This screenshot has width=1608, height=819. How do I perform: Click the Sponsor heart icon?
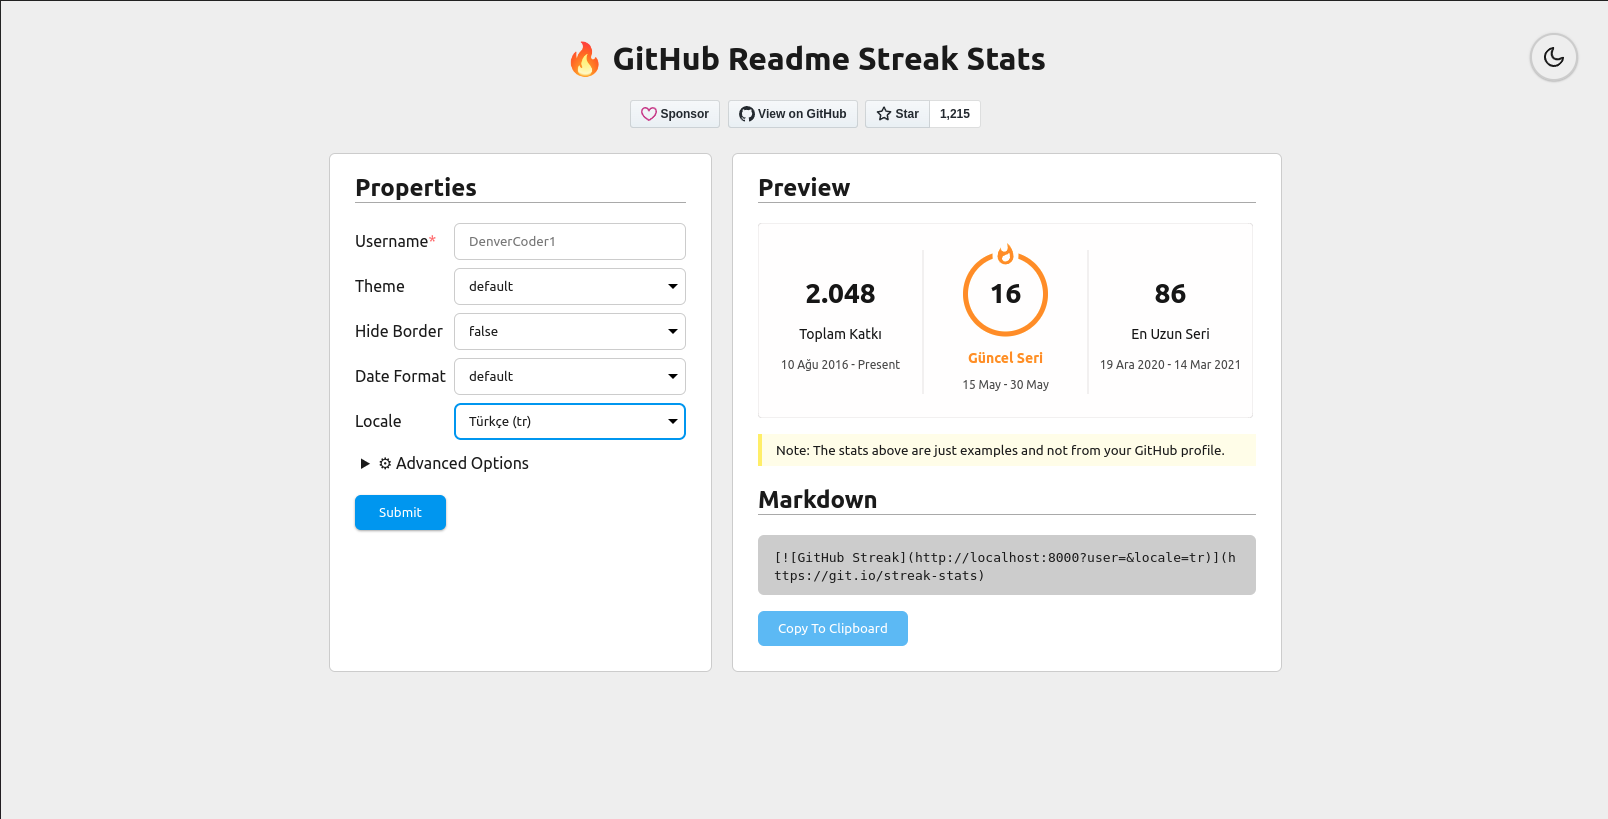click(649, 114)
